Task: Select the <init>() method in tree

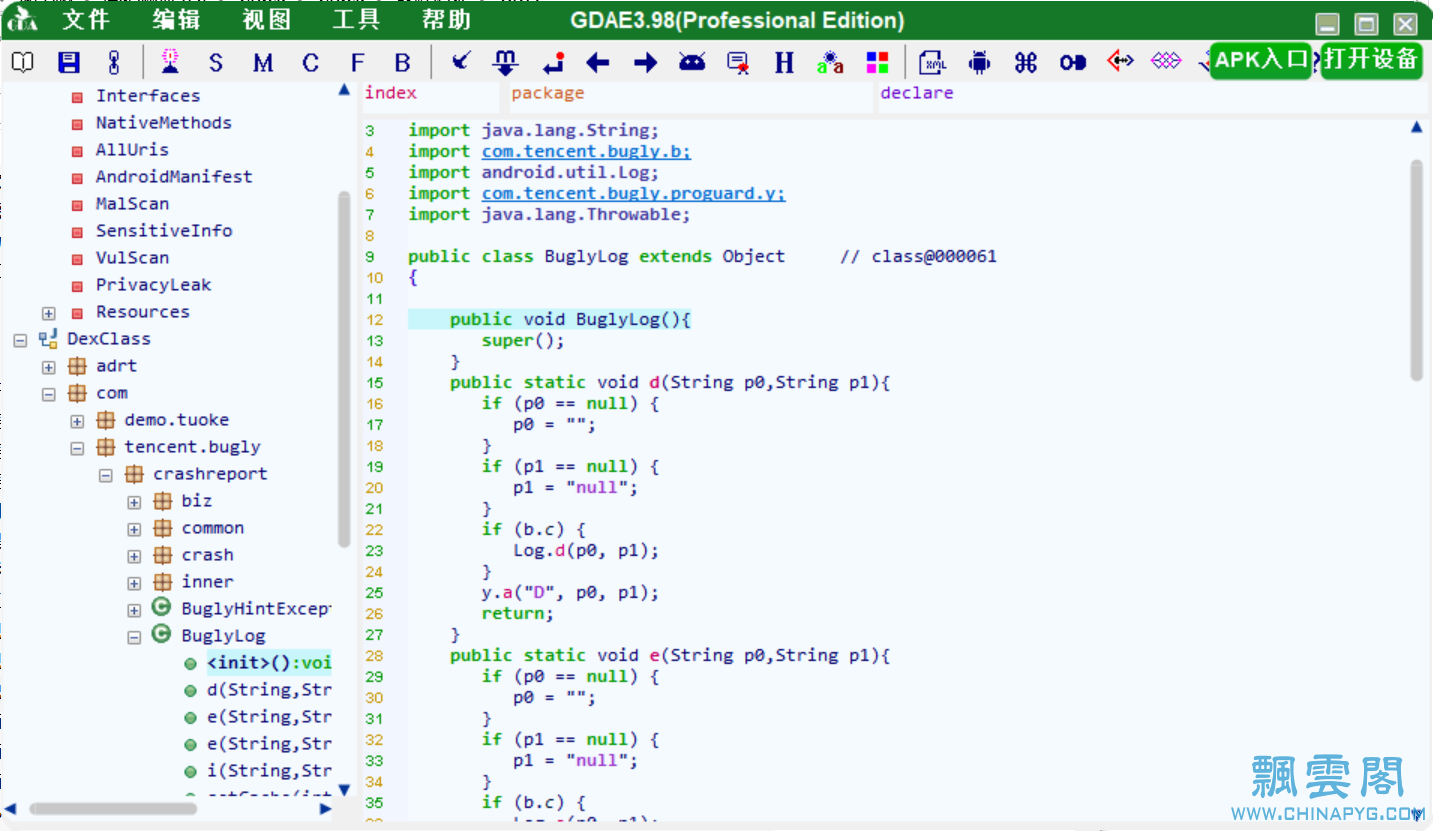Action: 269,663
